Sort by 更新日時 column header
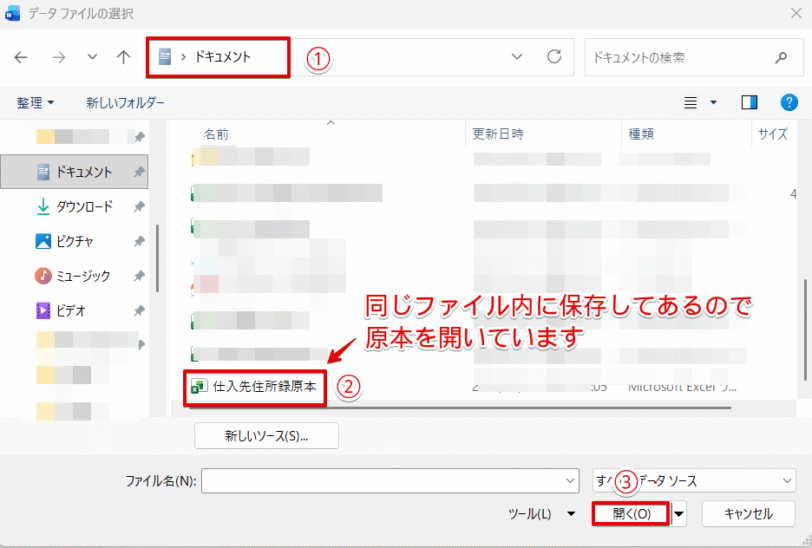The height and width of the screenshot is (548, 812). [x=498, y=134]
